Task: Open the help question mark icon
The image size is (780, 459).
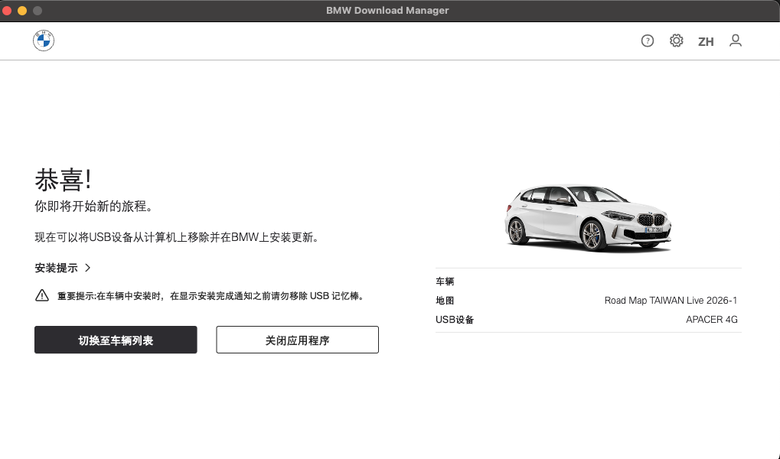Action: click(647, 41)
